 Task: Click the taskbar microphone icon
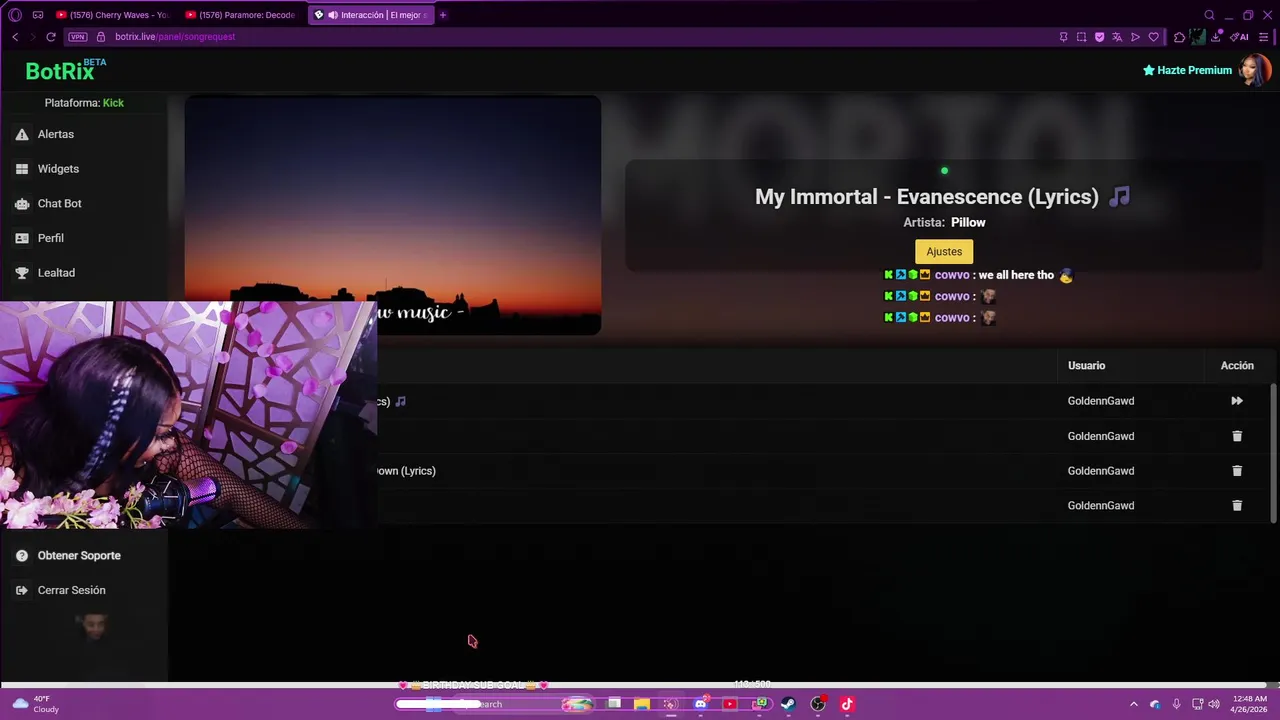click(1176, 704)
